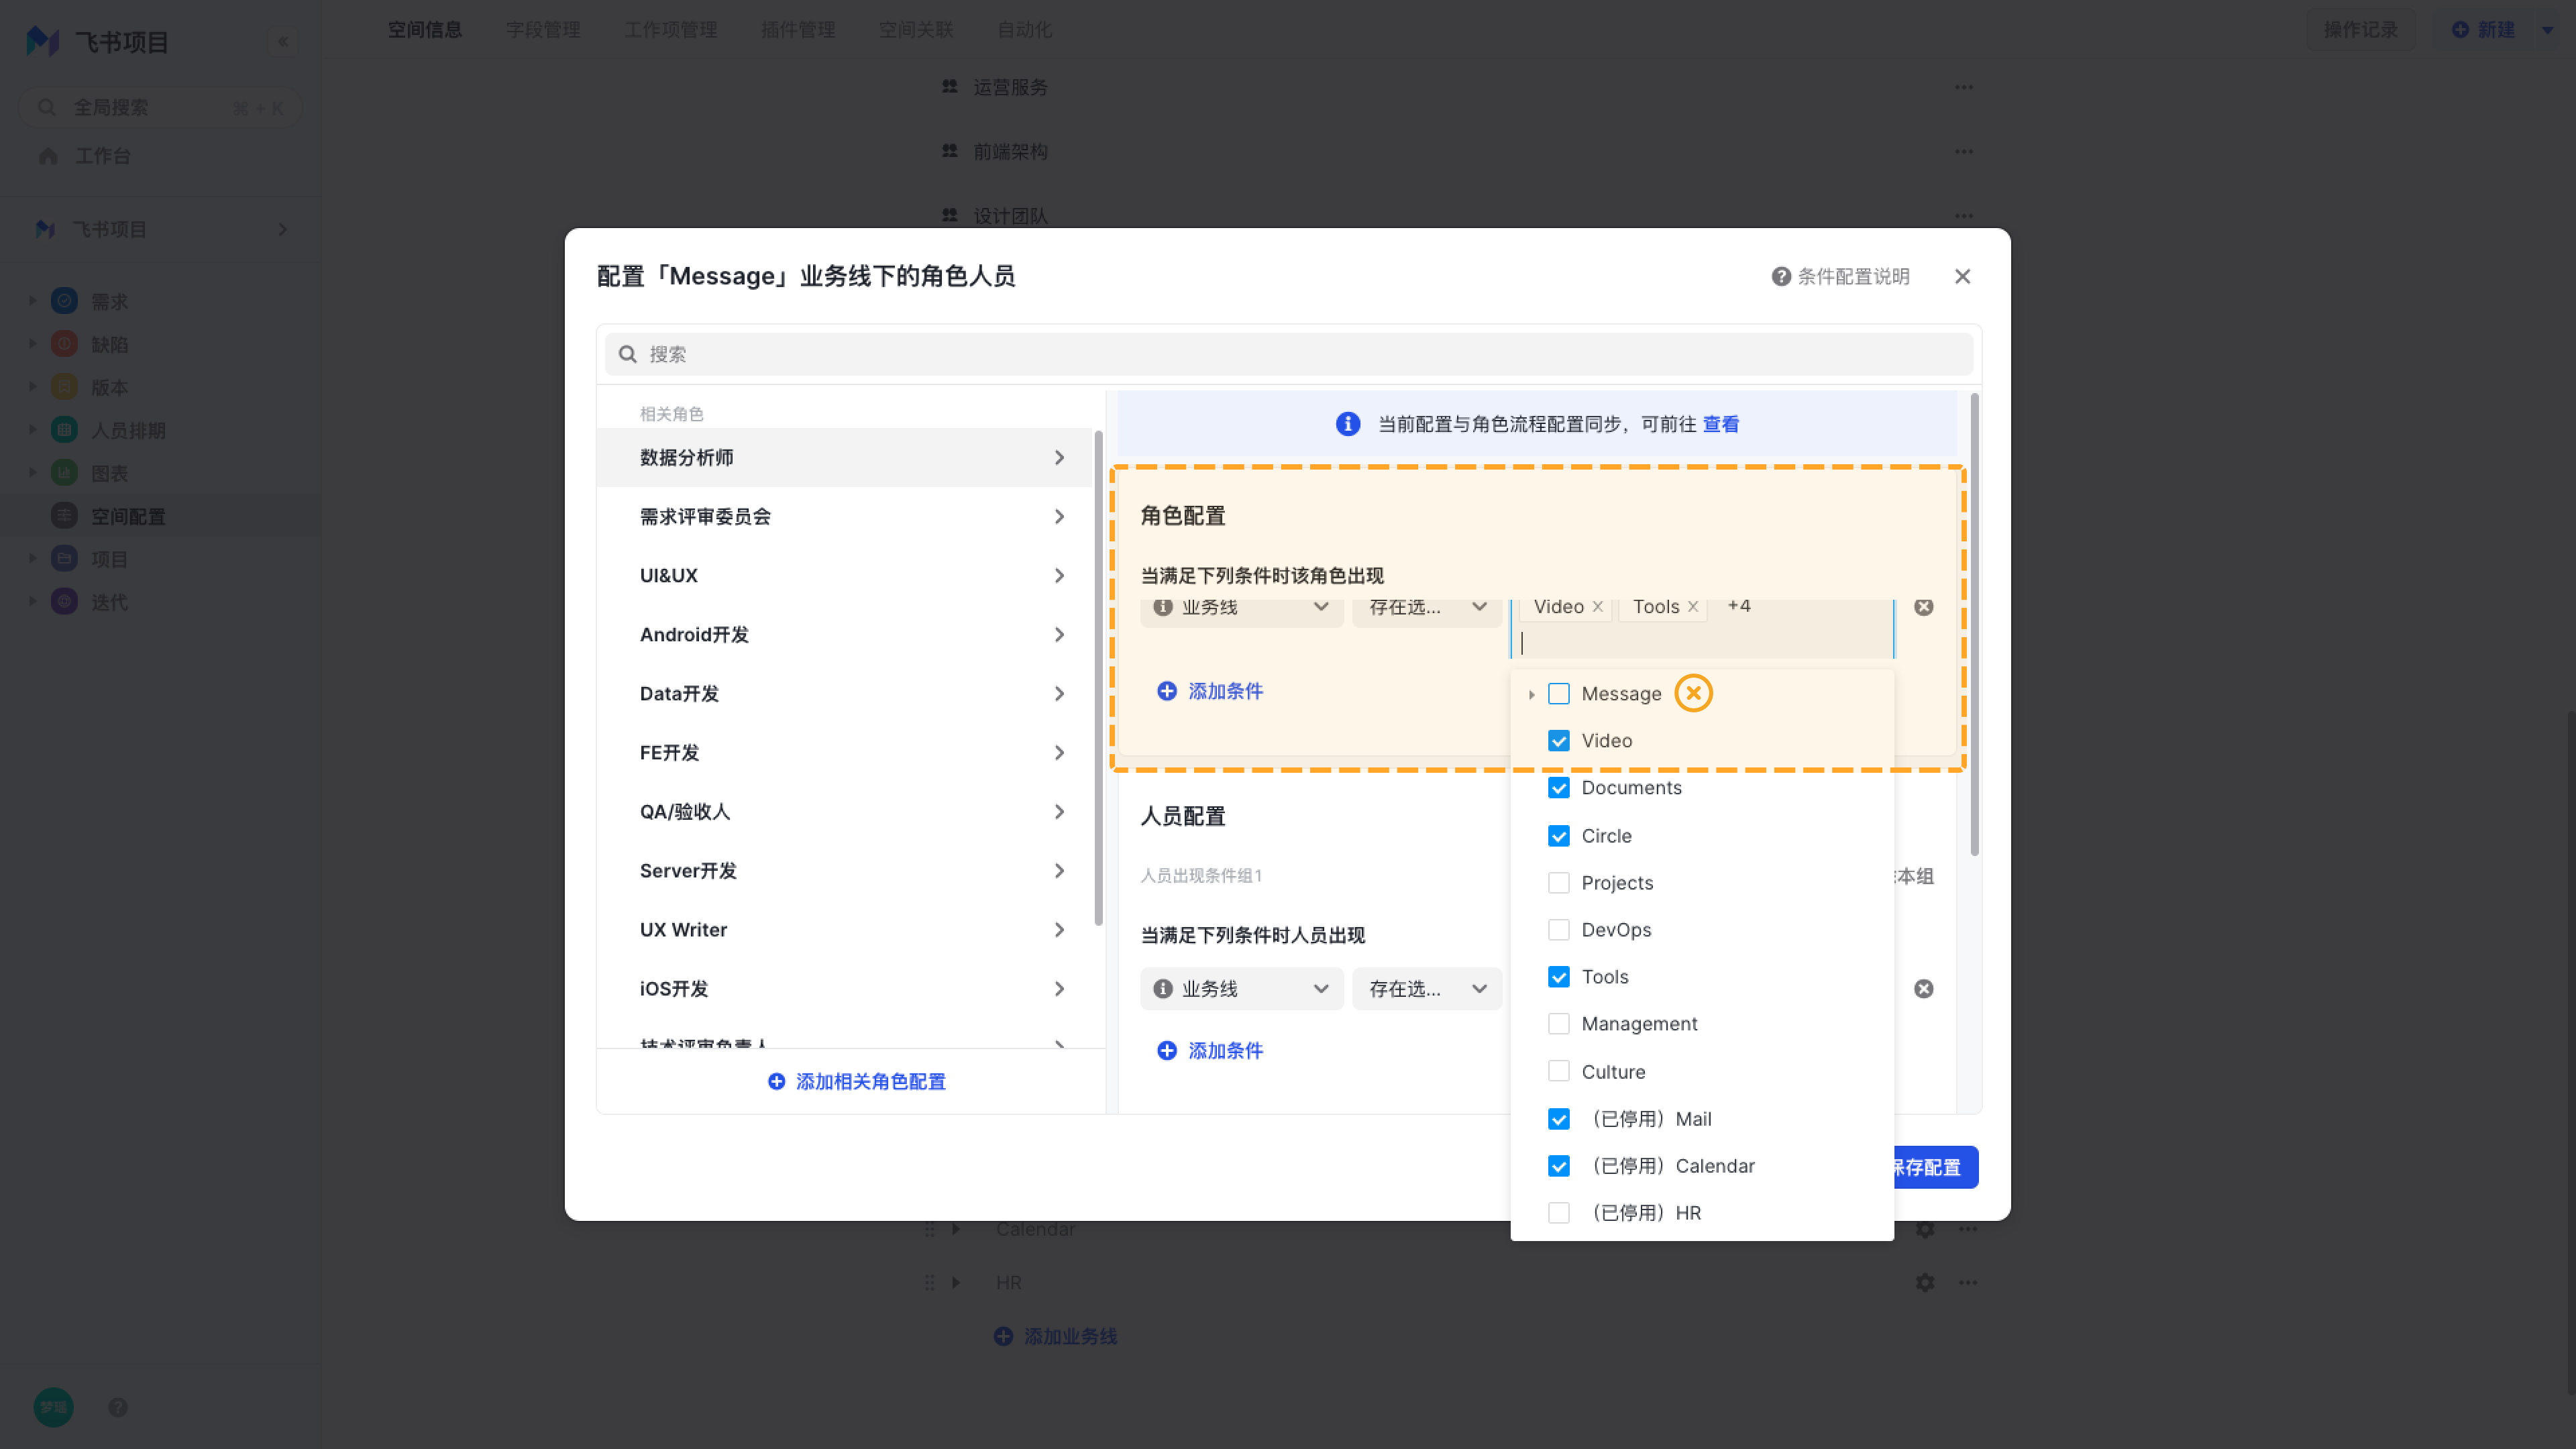The image size is (2576, 1449).
Task: Close the Message role configuration dialog
Action: (1962, 276)
